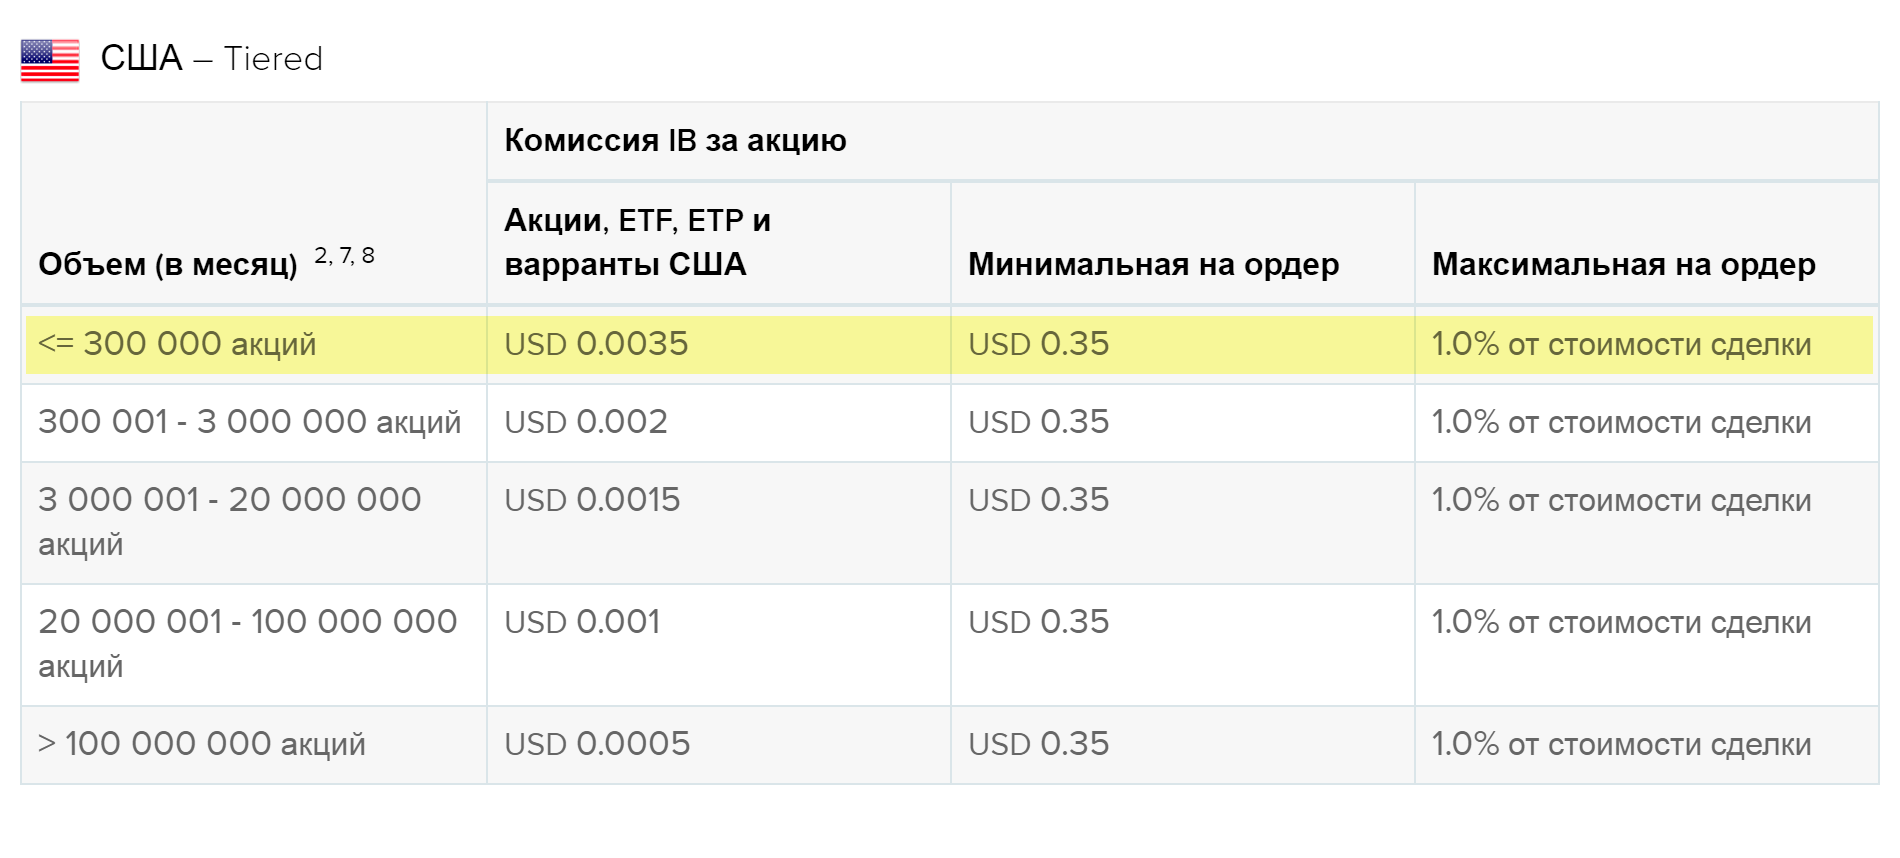The height and width of the screenshot is (858, 1900).
Task: Select the 300 001 - 3 000 000 акций row
Action: 949,422
